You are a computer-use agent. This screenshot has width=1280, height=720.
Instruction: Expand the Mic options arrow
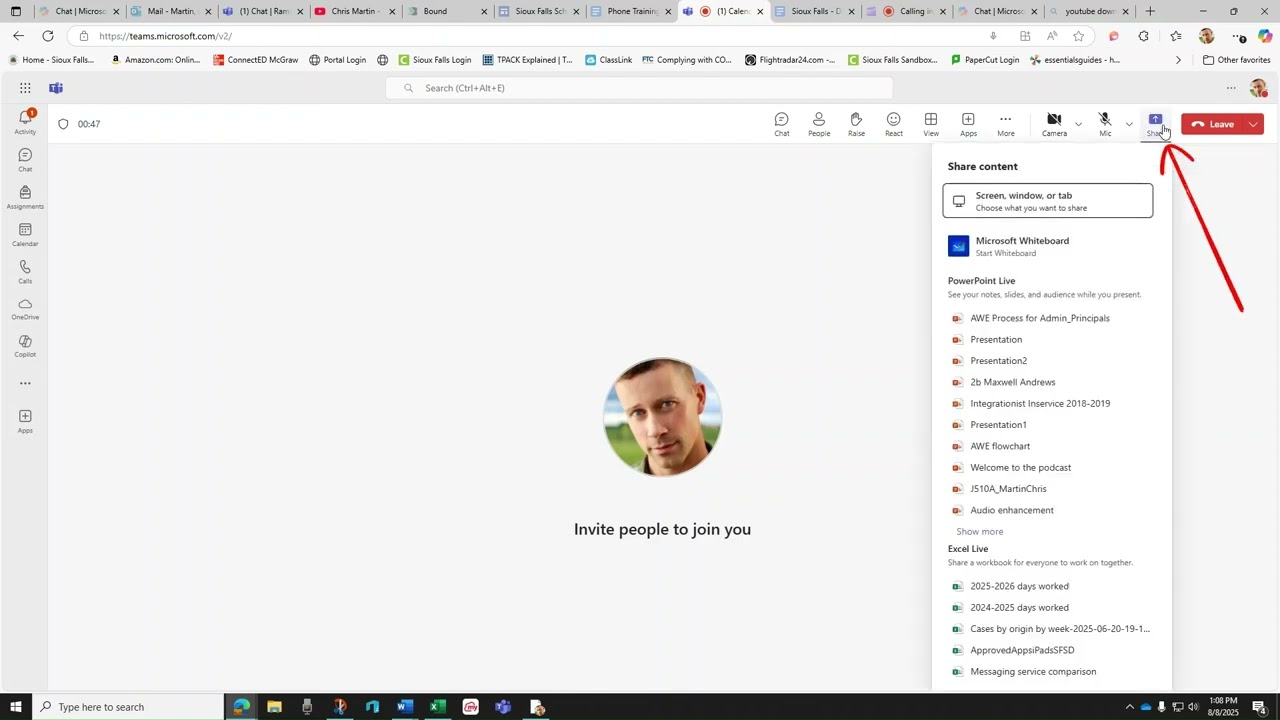coord(1129,124)
